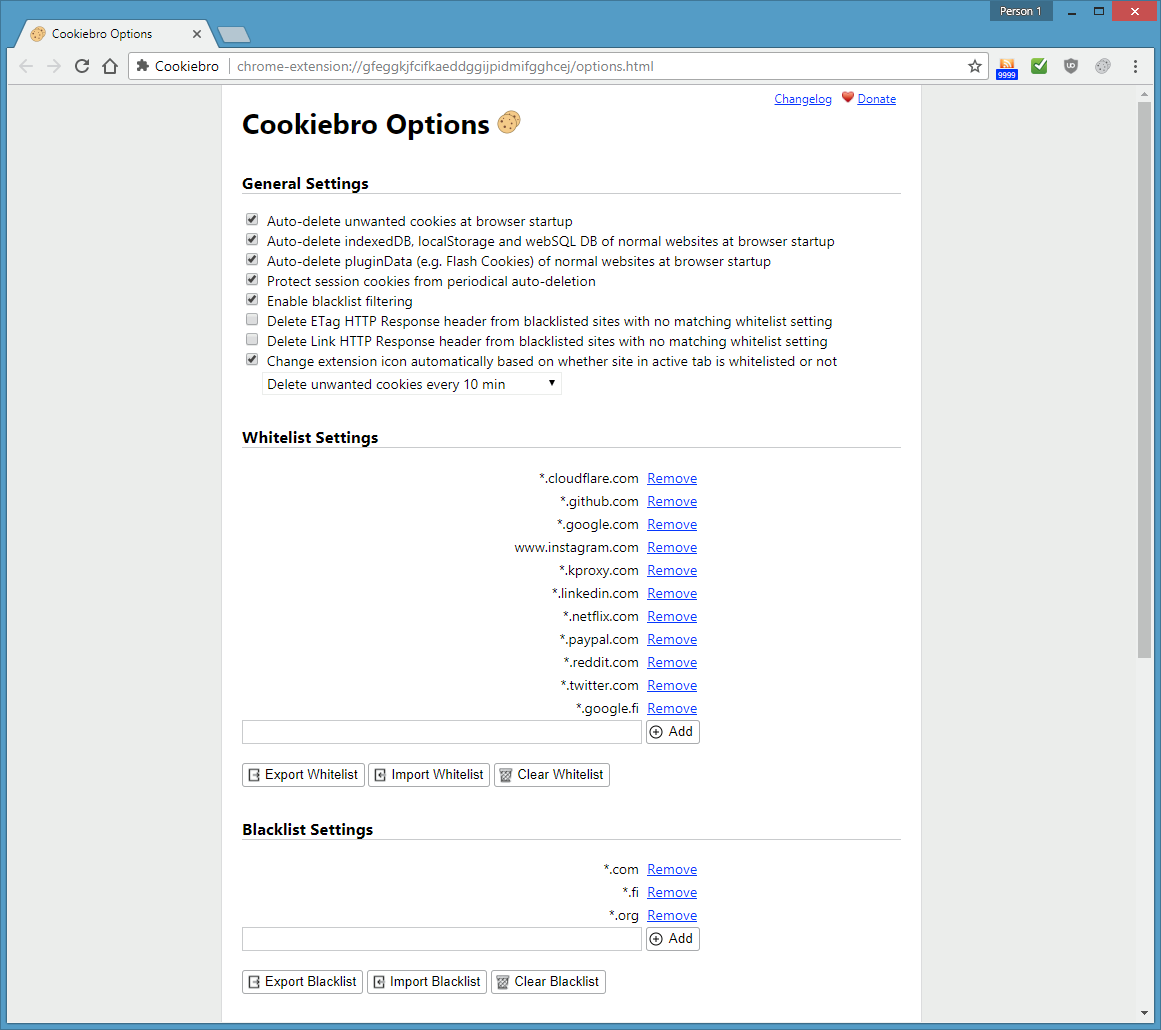The height and width of the screenshot is (1030, 1161).
Task: Click Add button for whitelist
Action: pyautogui.click(x=672, y=732)
